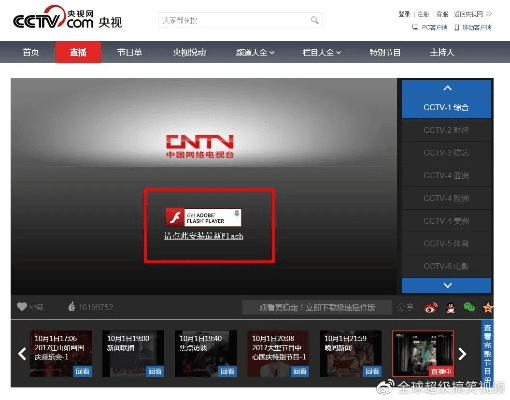Open the 央视悦动 nav tab
Viewport: 510px width, 400px height.
[x=189, y=52]
